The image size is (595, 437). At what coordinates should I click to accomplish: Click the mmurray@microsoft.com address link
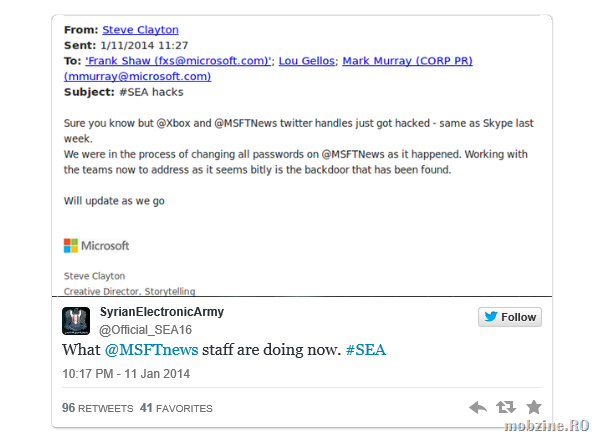[x=137, y=76]
